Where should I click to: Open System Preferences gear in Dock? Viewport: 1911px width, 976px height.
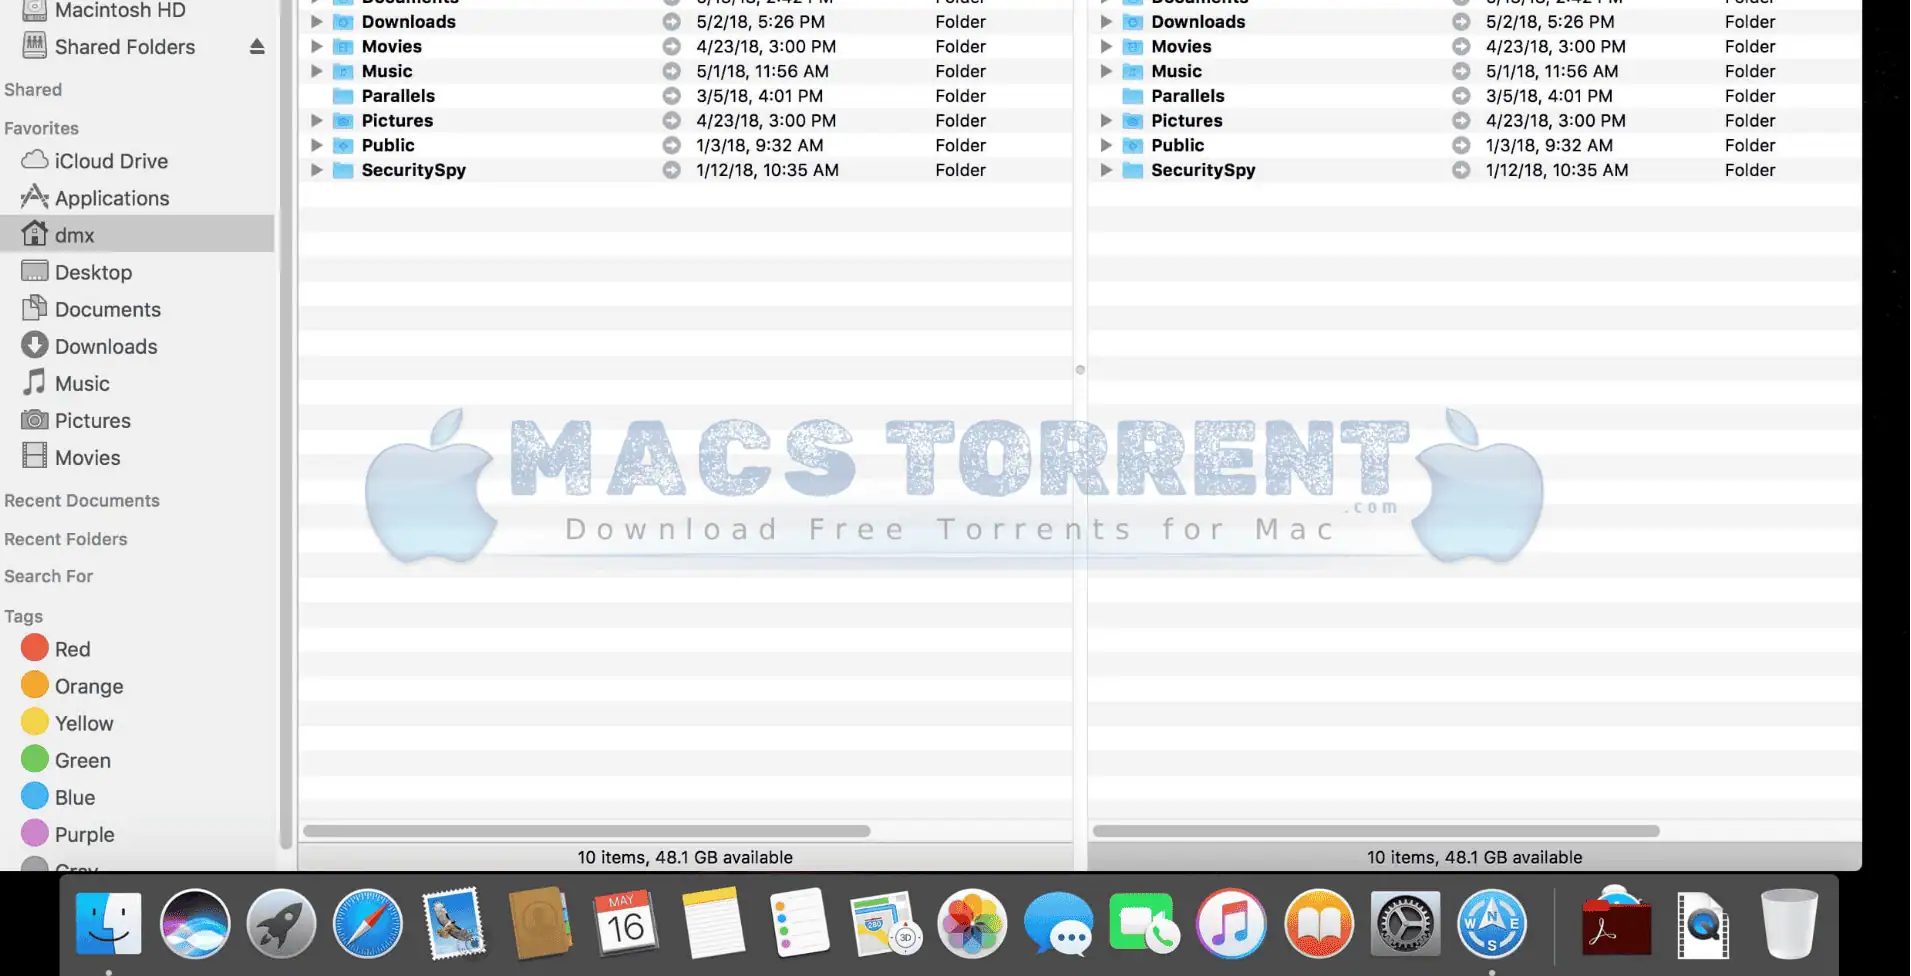(1405, 924)
